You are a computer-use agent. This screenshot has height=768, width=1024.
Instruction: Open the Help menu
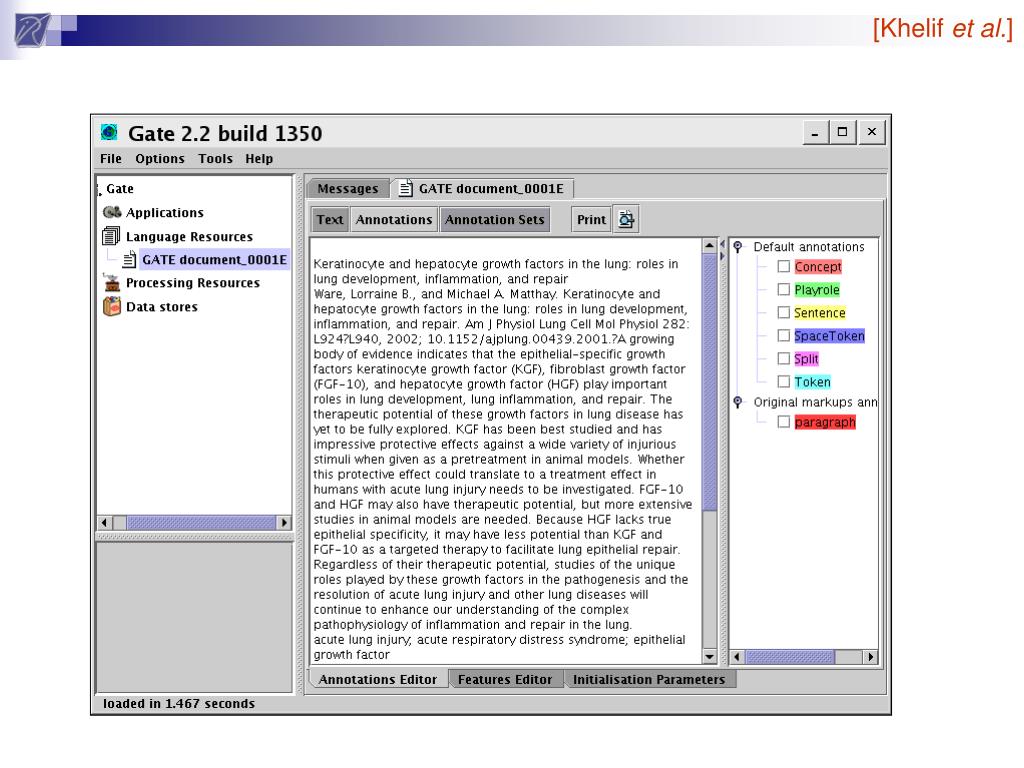[259, 159]
